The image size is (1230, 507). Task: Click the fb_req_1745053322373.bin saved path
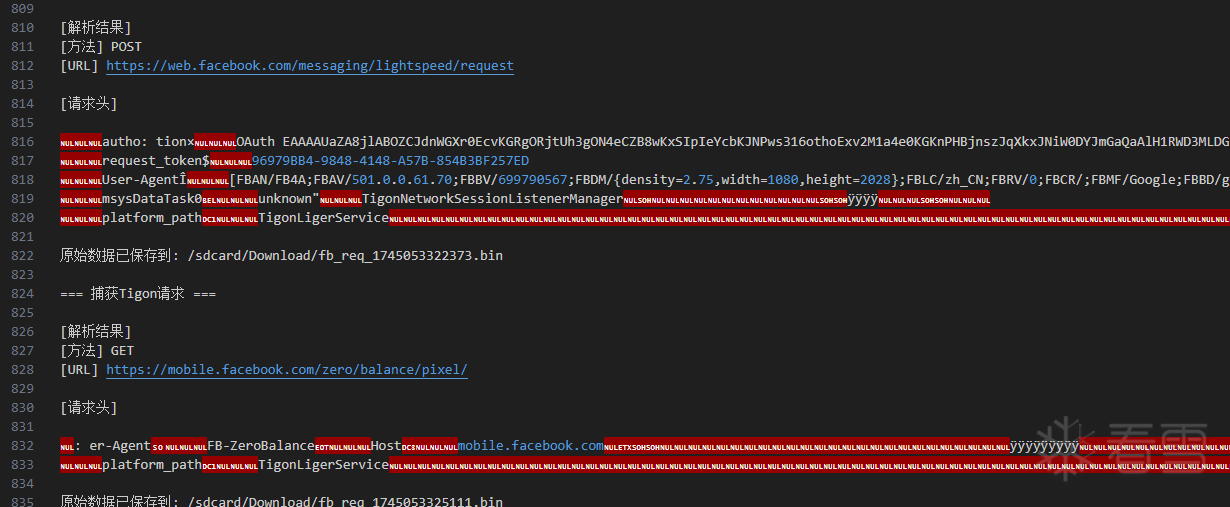[345, 256]
